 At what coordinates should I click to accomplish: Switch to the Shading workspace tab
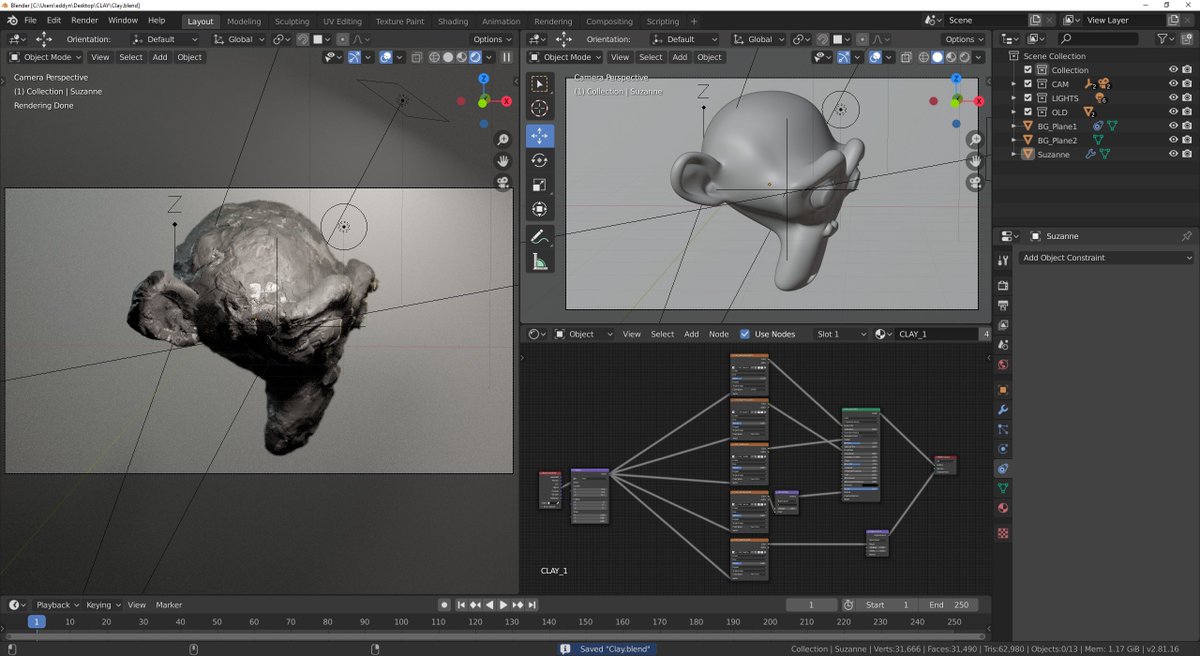pos(452,21)
